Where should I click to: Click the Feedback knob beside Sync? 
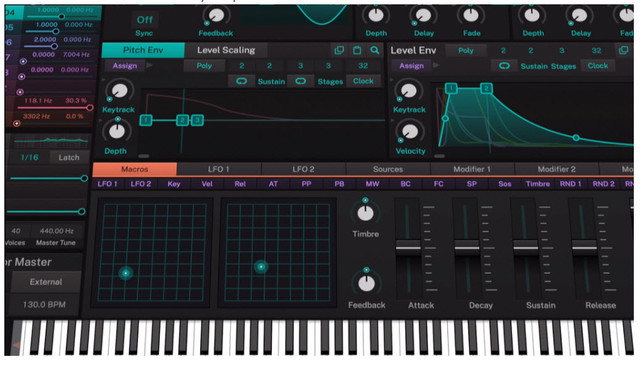pyautogui.click(x=216, y=16)
